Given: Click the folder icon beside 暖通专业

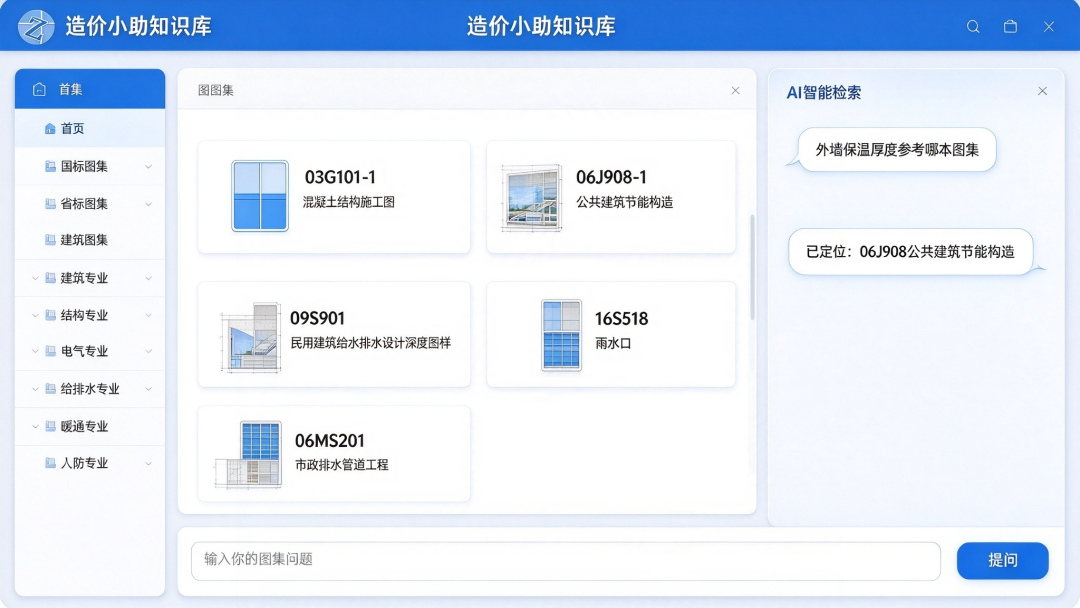Looking at the screenshot, I should pyautogui.click(x=50, y=426).
